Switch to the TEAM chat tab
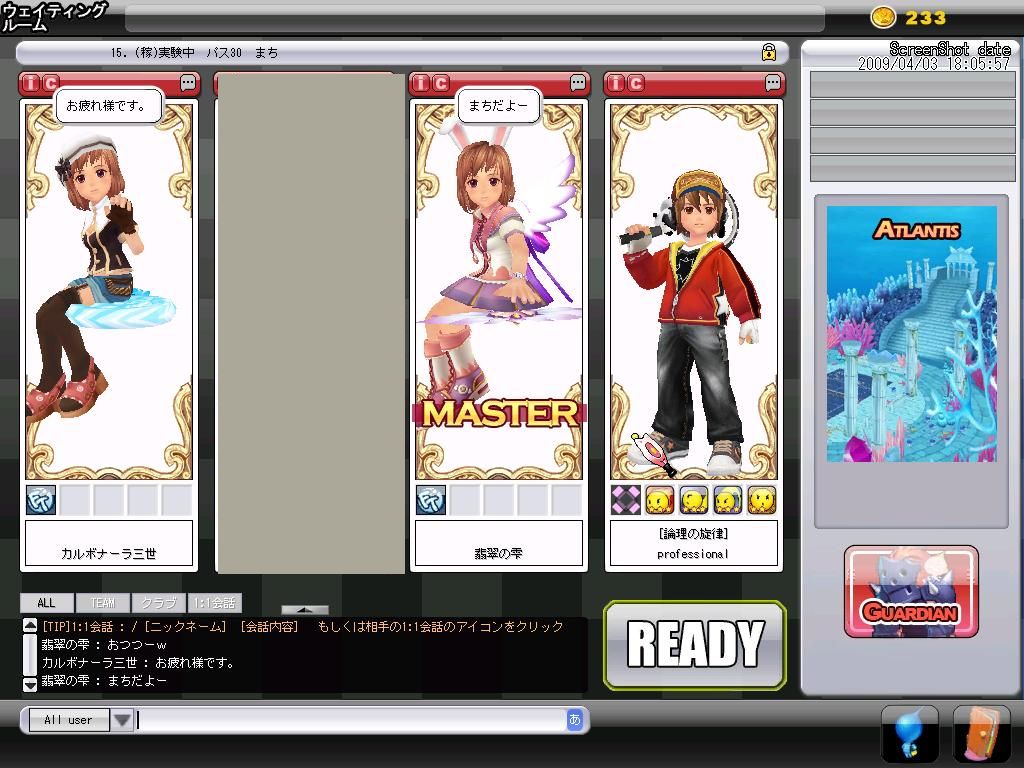The width and height of the screenshot is (1024, 768). coord(103,603)
